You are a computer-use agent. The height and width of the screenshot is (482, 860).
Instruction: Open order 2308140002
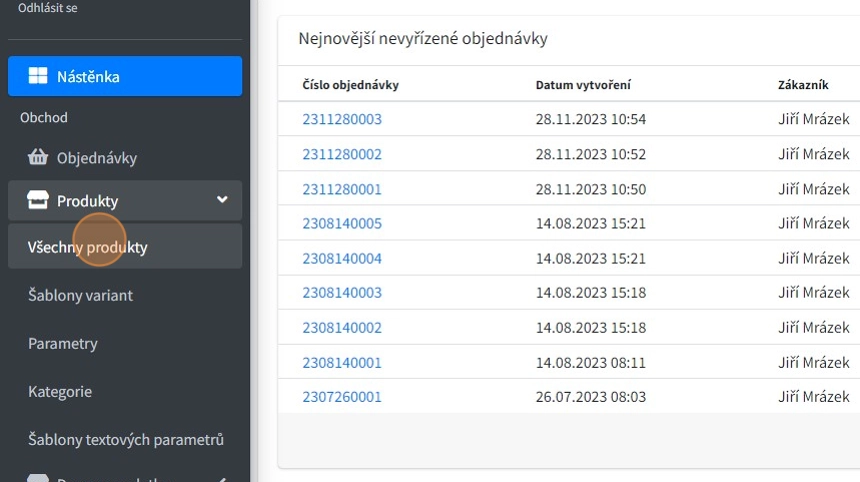(x=342, y=327)
